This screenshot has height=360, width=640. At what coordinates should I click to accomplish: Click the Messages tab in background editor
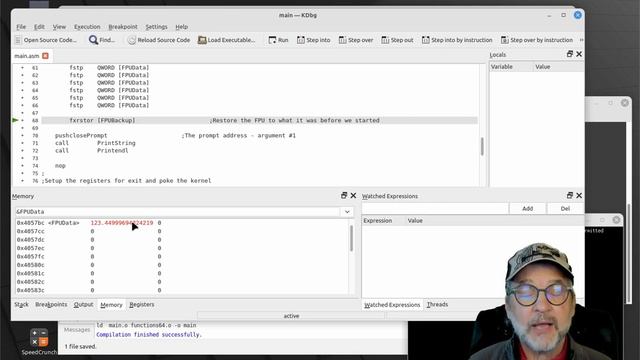(x=77, y=330)
